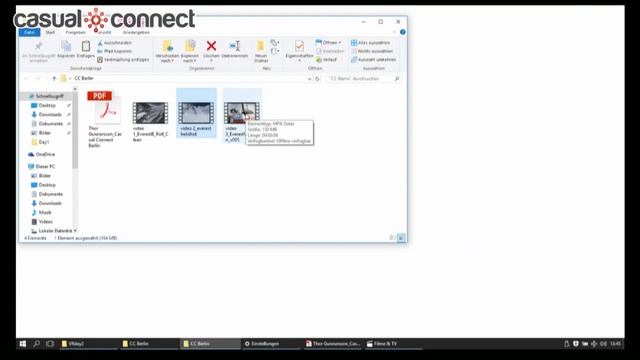The height and width of the screenshot is (360, 640).
Task: Open the Kopieren nach dropdown
Action: pos(190,51)
